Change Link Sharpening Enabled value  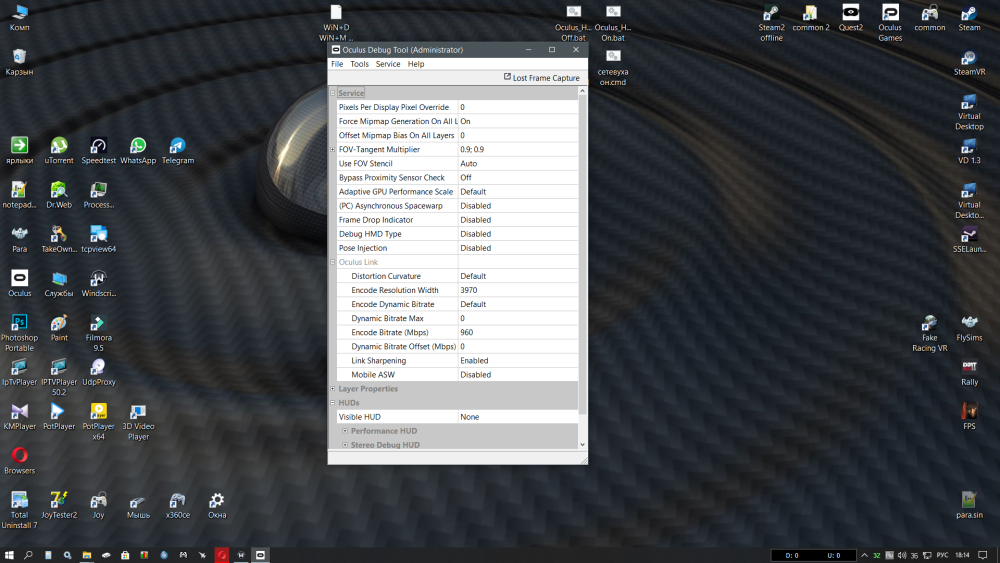[x=518, y=360]
